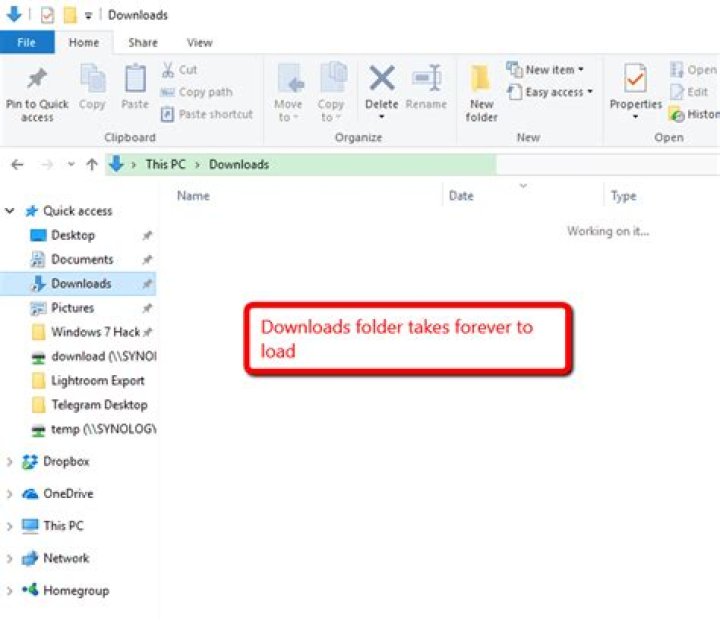Click the Delete icon in Organize group
Image resolution: width=720 pixels, height=621 pixels.
coord(382,78)
